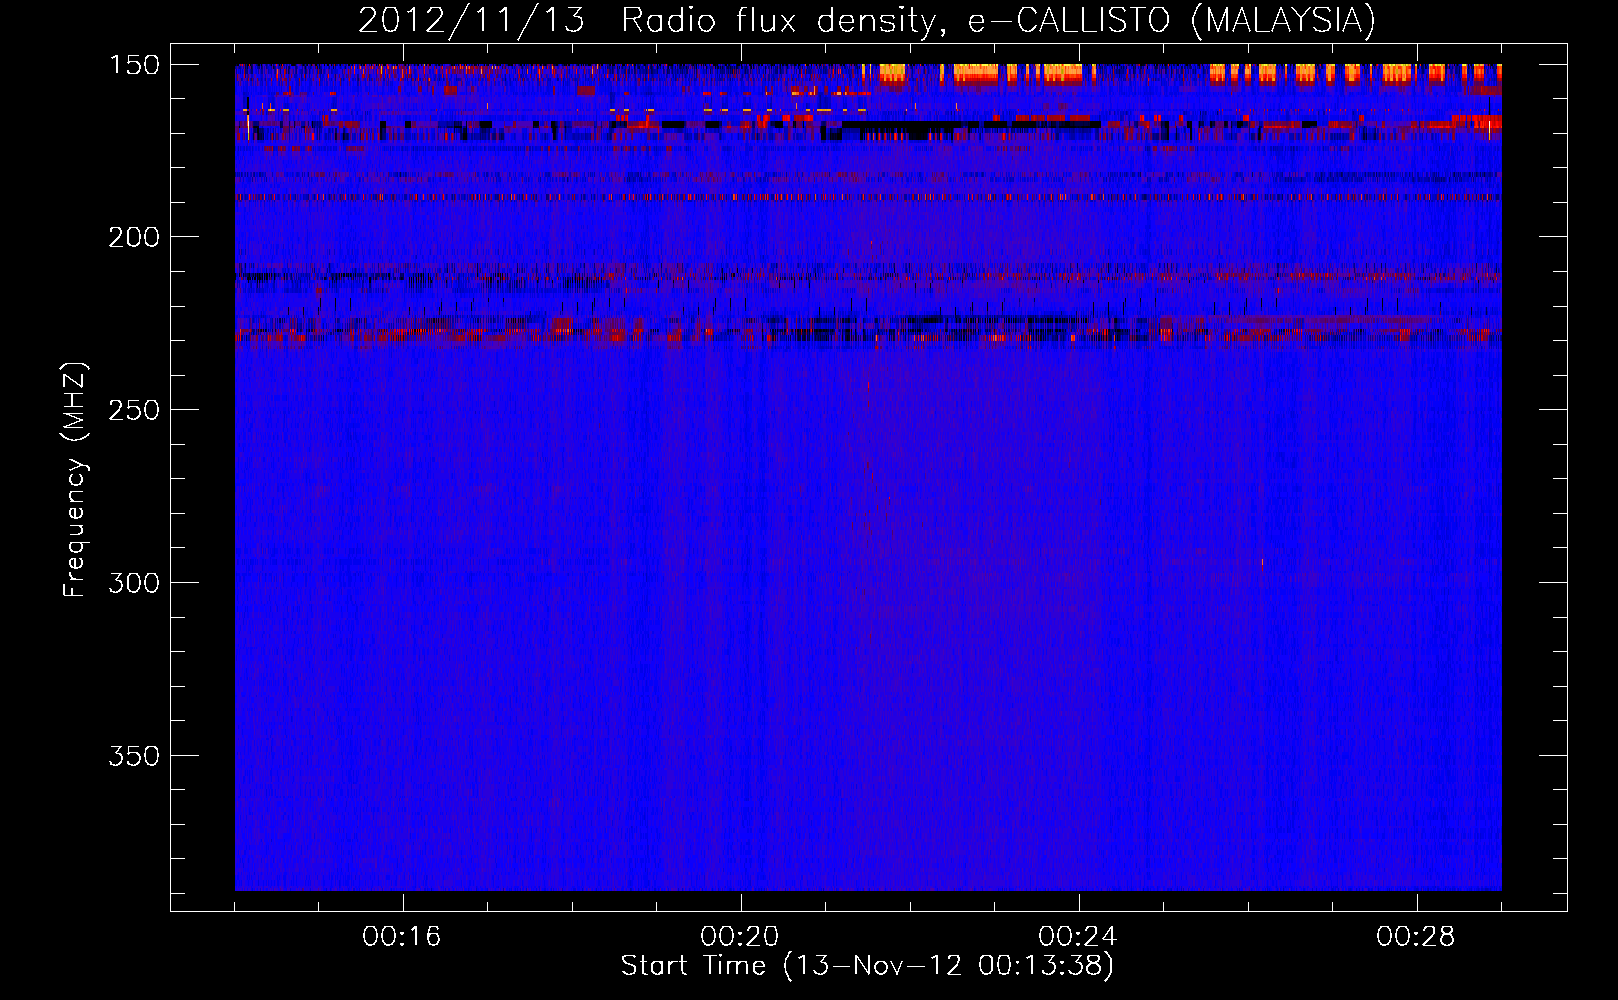Click the 00:16 time tick label
The image size is (1618, 1000).
[402, 937]
